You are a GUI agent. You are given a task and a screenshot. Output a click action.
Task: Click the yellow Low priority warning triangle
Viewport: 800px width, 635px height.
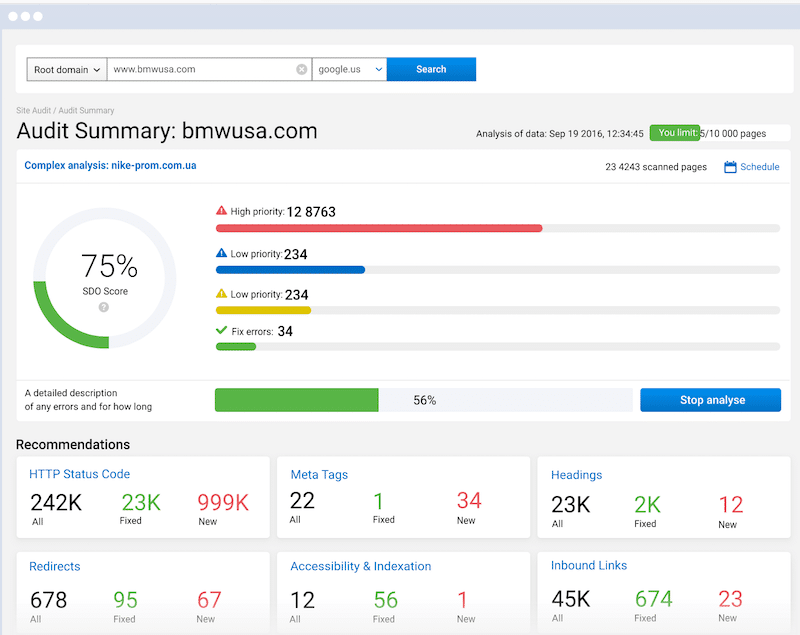(x=221, y=293)
